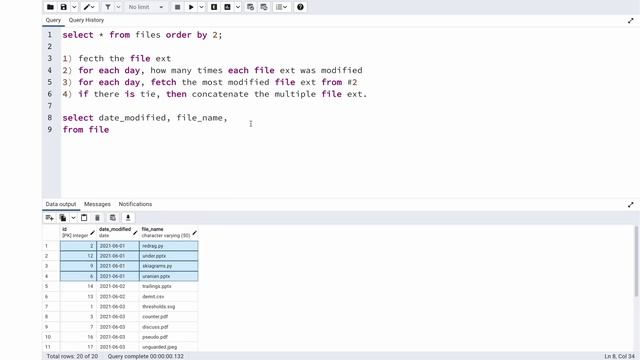This screenshot has width=640, height=360.
Task: Open a SQL file with the folder icon
Action: (x=50, y=7)
